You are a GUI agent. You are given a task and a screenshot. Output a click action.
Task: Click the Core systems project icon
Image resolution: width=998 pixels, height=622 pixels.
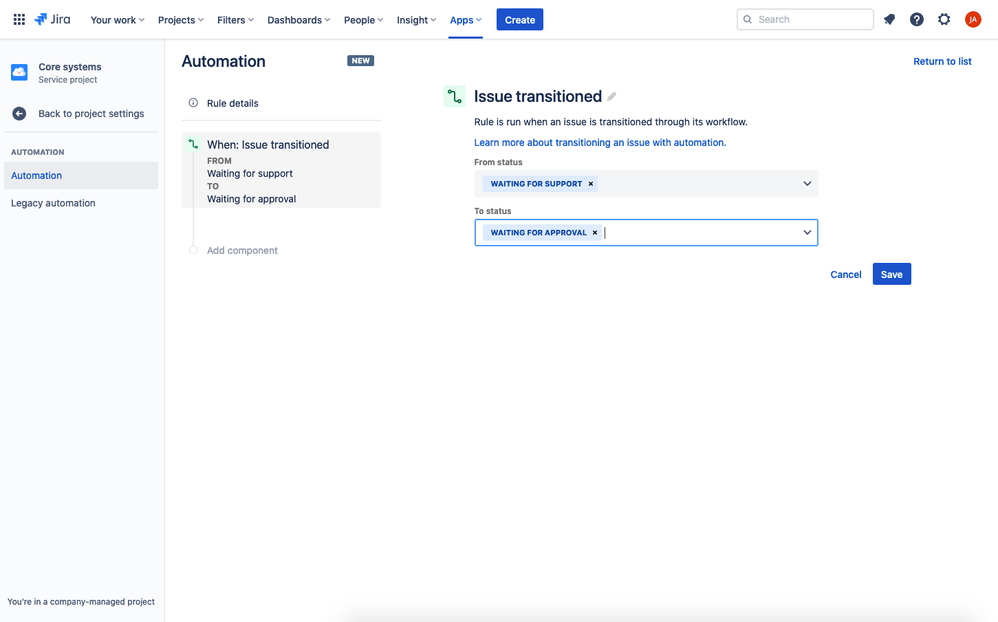click(19, 73)
